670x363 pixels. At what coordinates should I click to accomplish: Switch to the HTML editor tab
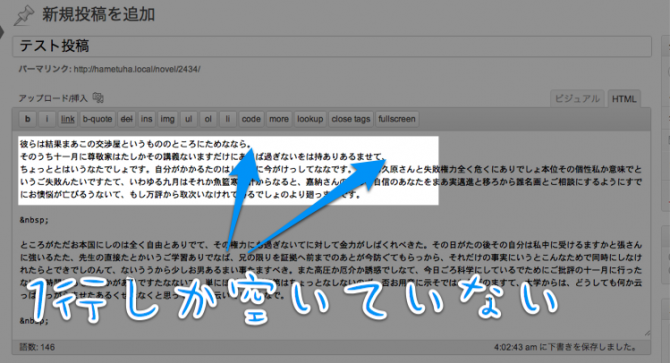coord(624,99)
